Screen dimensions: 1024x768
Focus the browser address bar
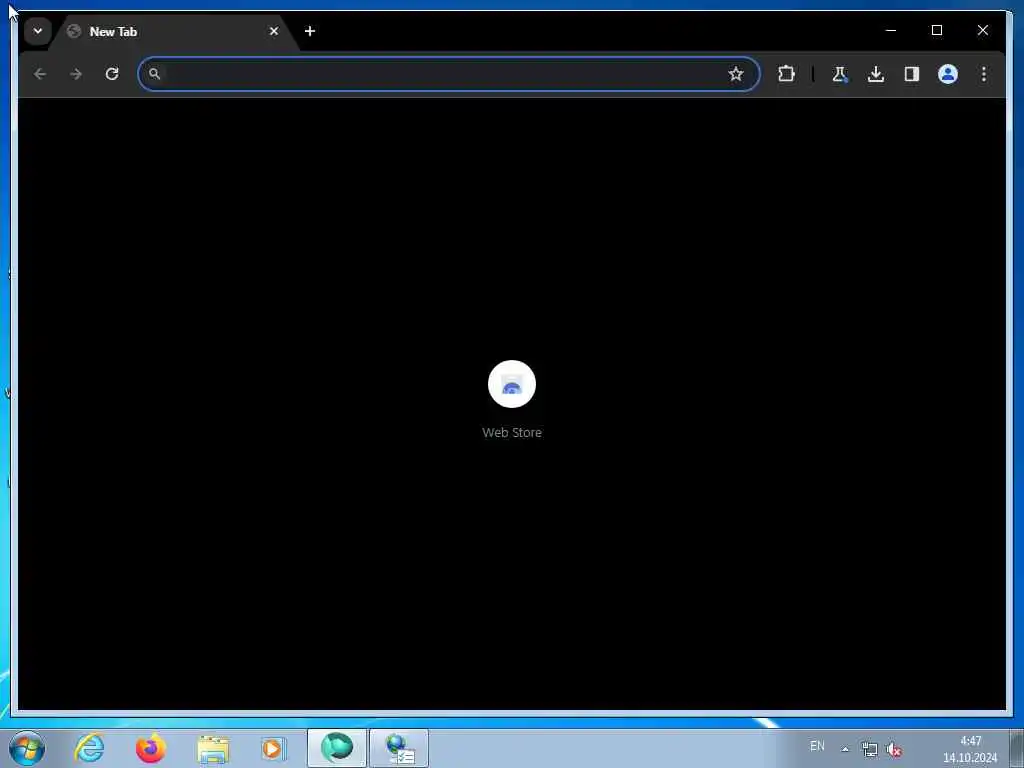pos(449,74)
